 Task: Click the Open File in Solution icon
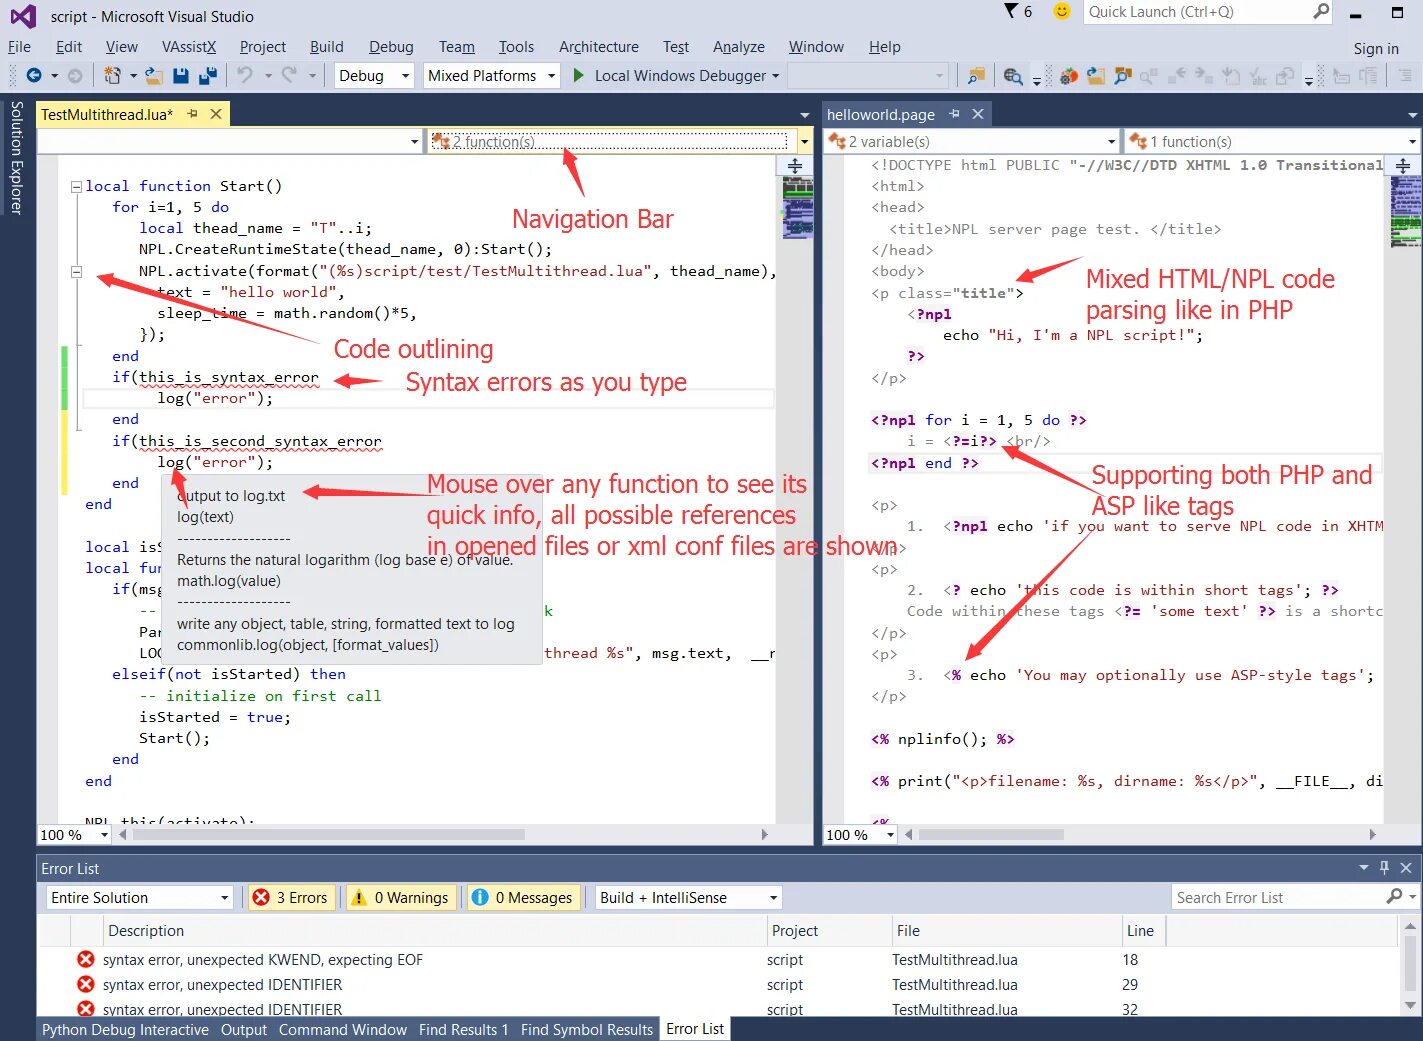coord(1096,76)
